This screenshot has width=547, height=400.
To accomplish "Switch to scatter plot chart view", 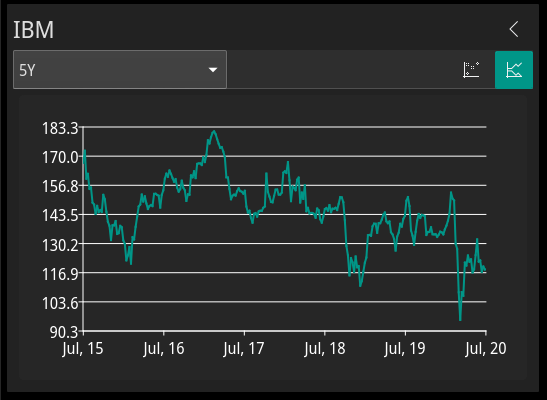I will [471, 70].
